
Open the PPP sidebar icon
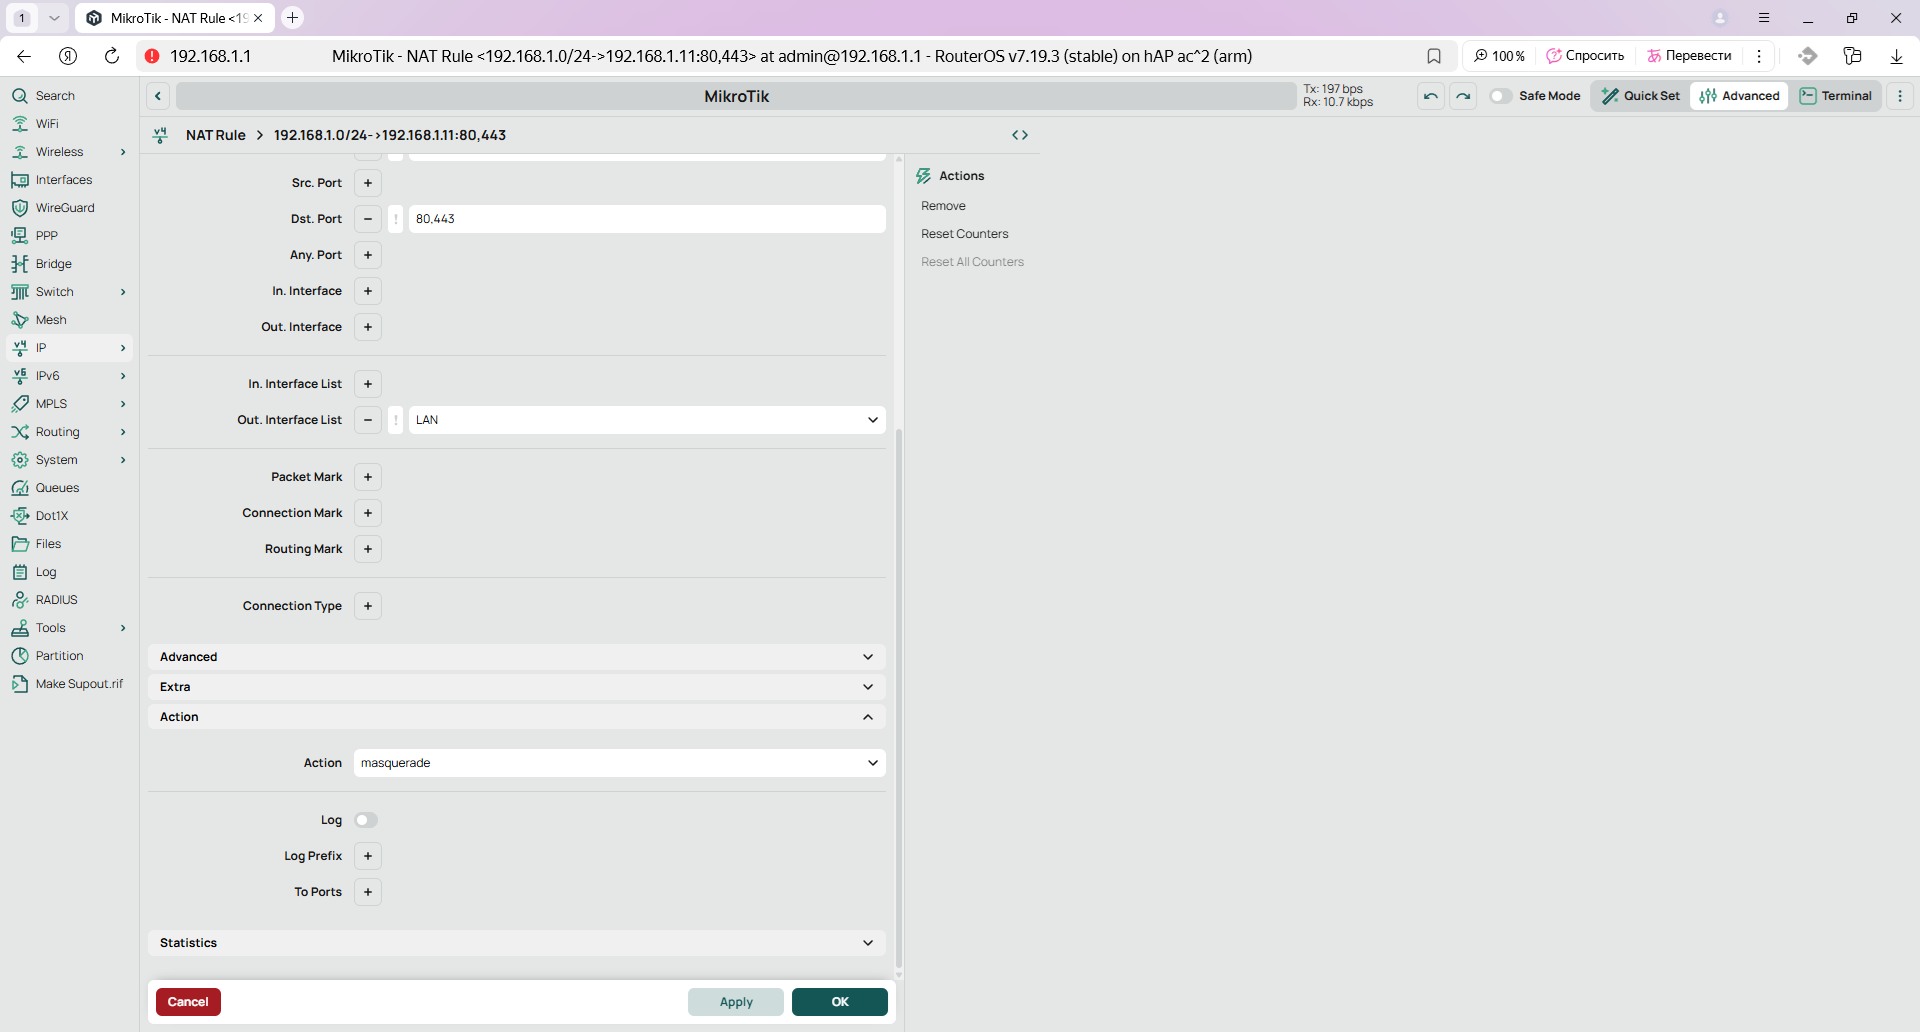[x=19, y=236]
